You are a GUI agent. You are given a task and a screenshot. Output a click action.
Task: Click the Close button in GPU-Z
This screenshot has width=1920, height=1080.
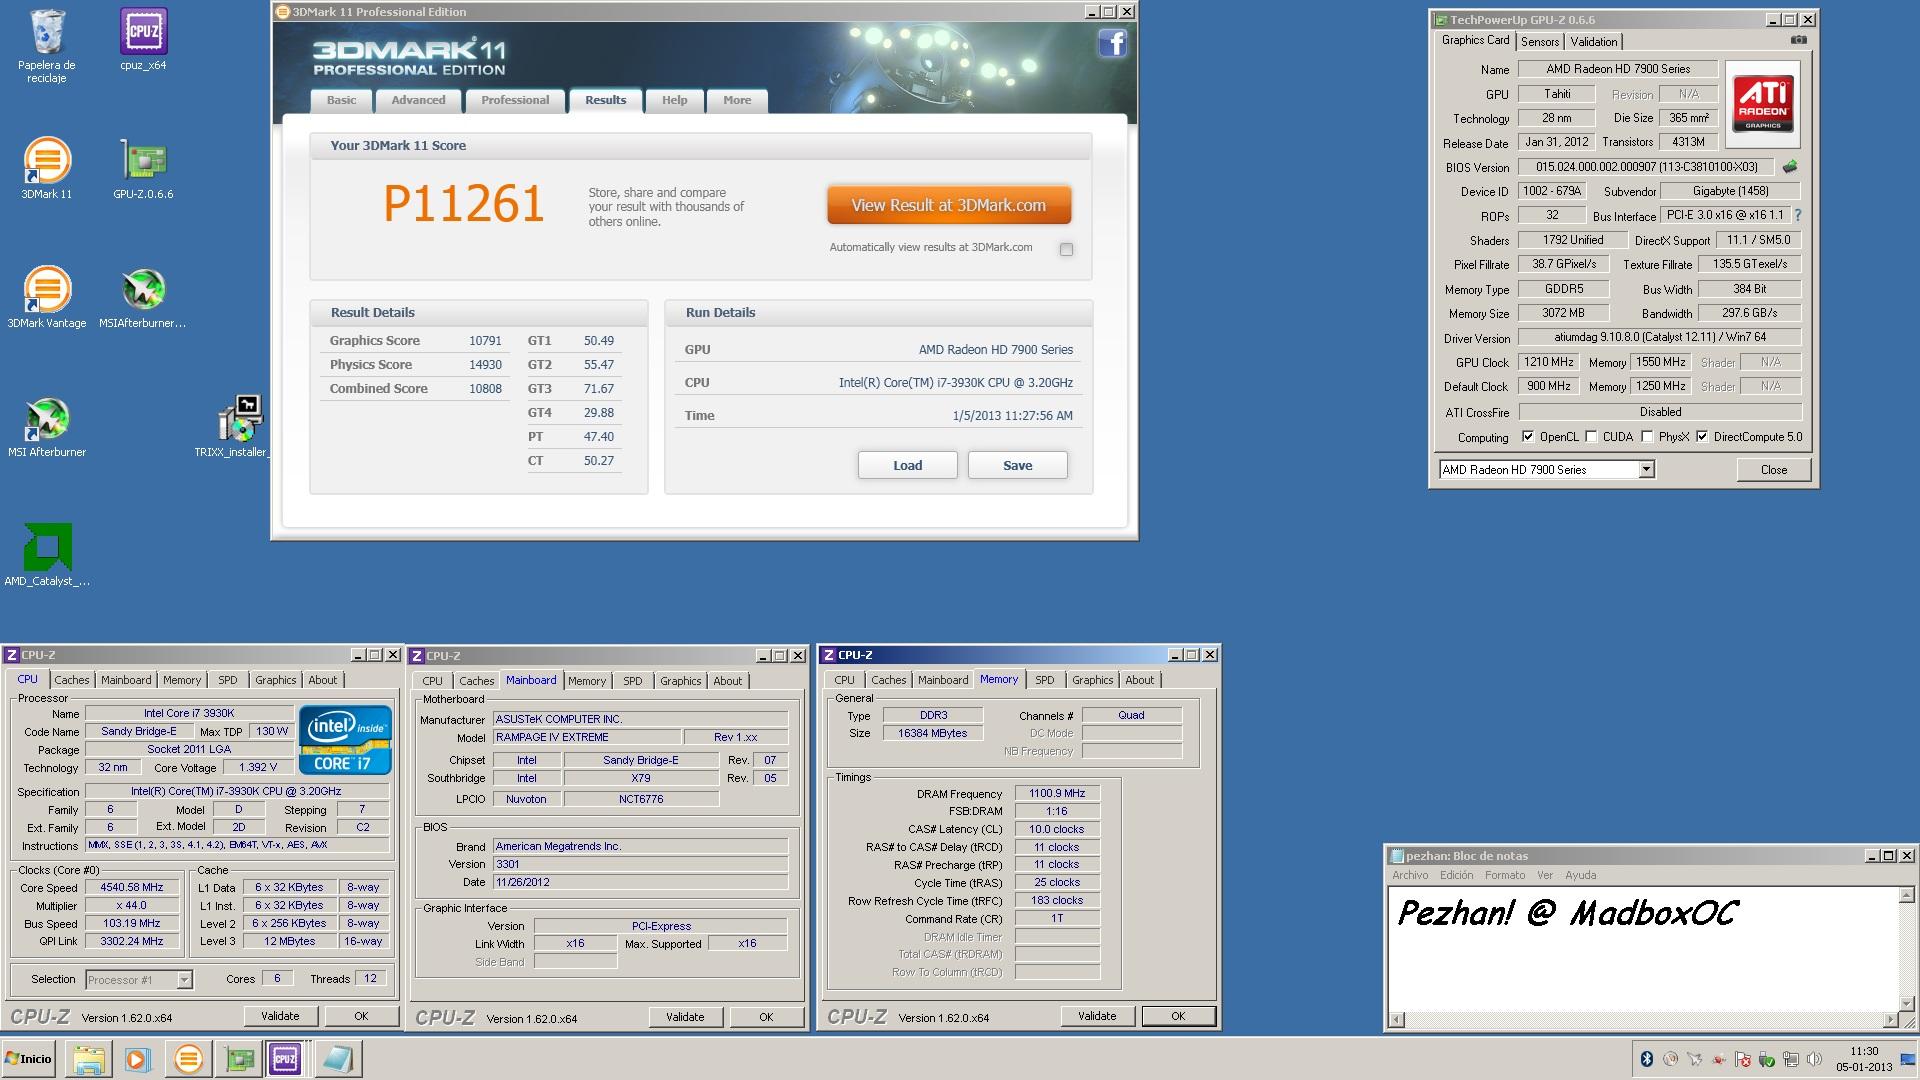pyautogui.click(x=1773, y=469)
